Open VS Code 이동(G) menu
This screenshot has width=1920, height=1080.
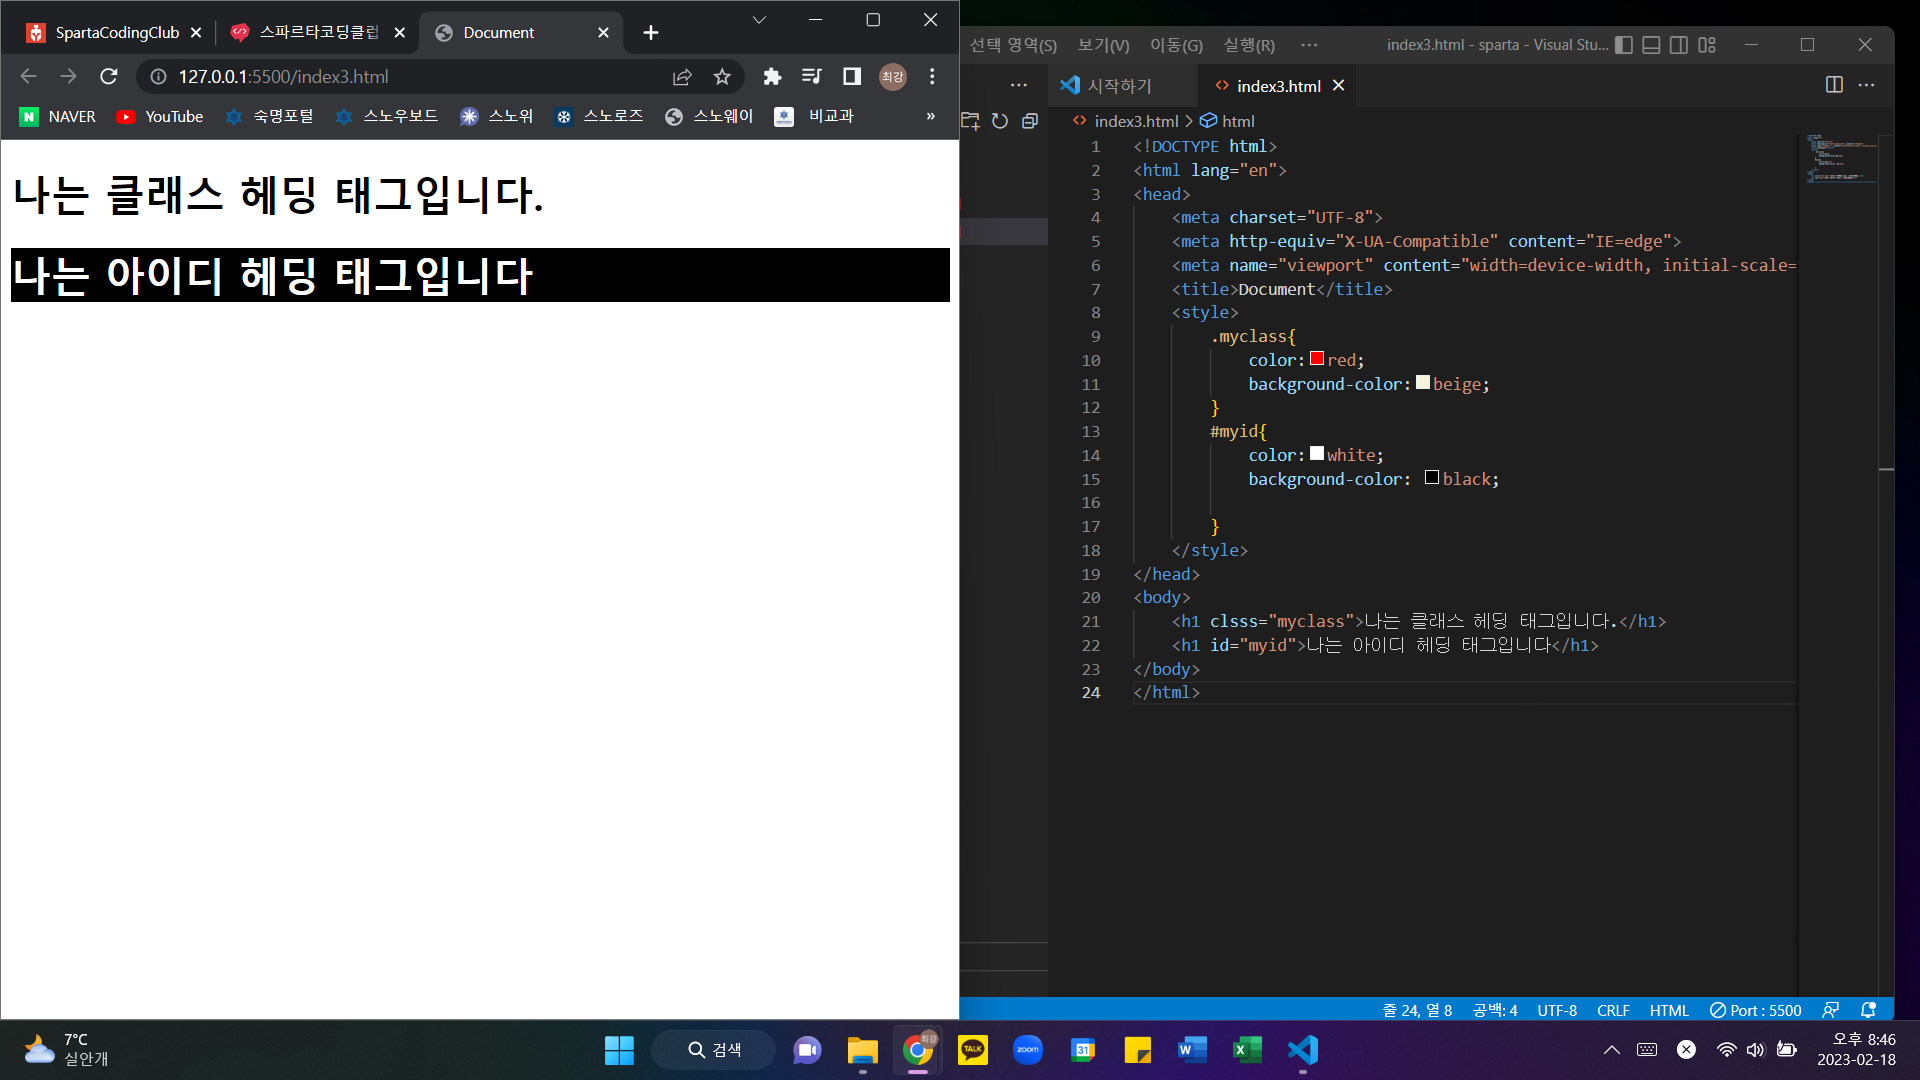pyautogui.click(x=1176, y=45)
